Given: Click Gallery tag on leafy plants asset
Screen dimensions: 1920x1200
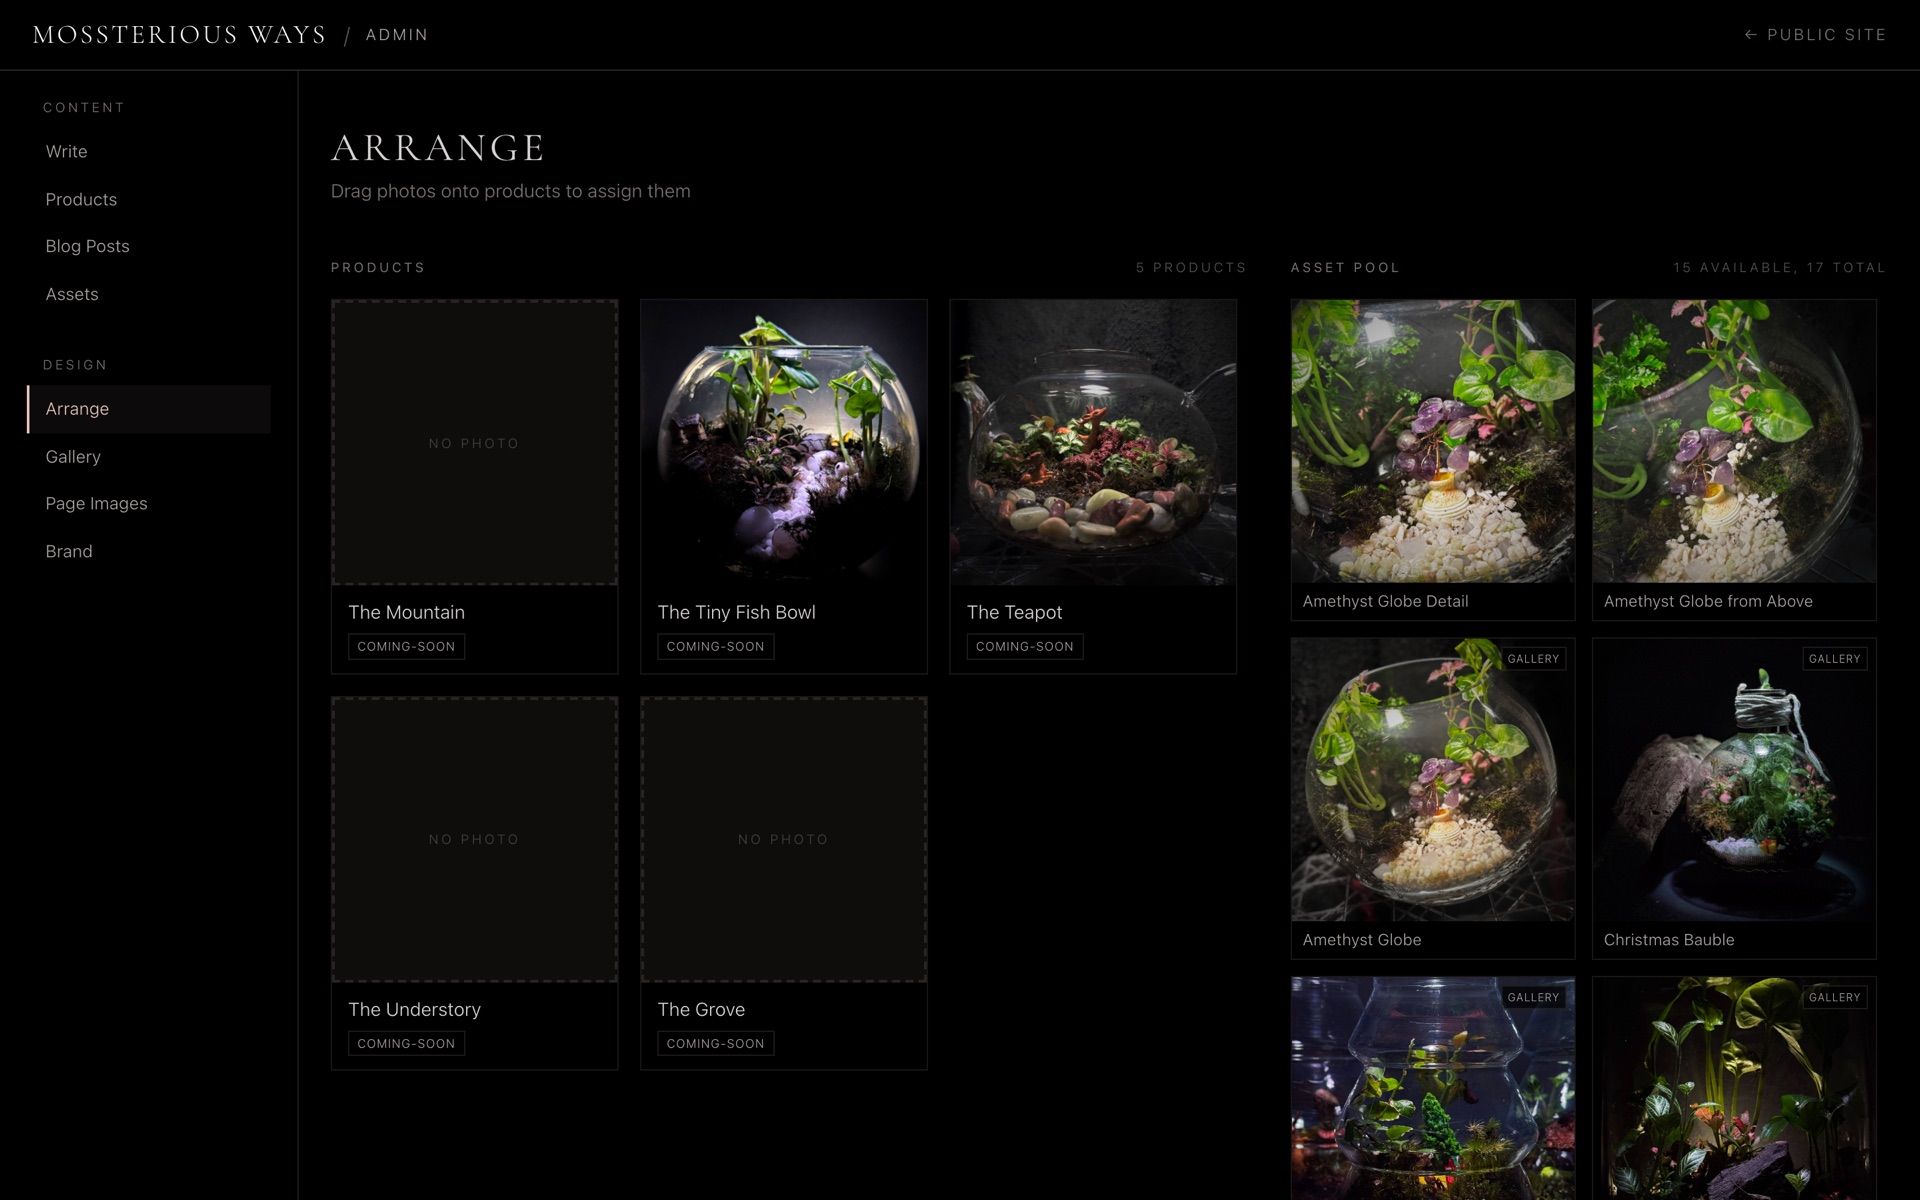Looking at the screenshot, I should [x=1834, y=997].
